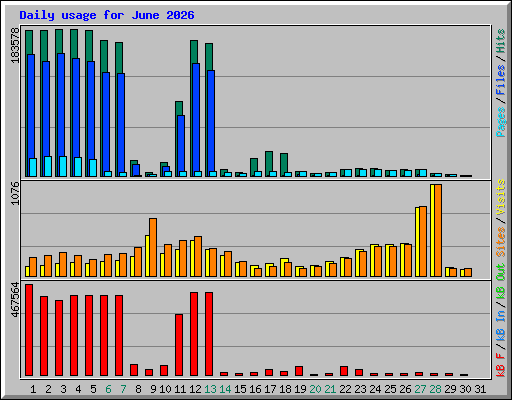Click the 1076 visits axis value

[15, 193]
